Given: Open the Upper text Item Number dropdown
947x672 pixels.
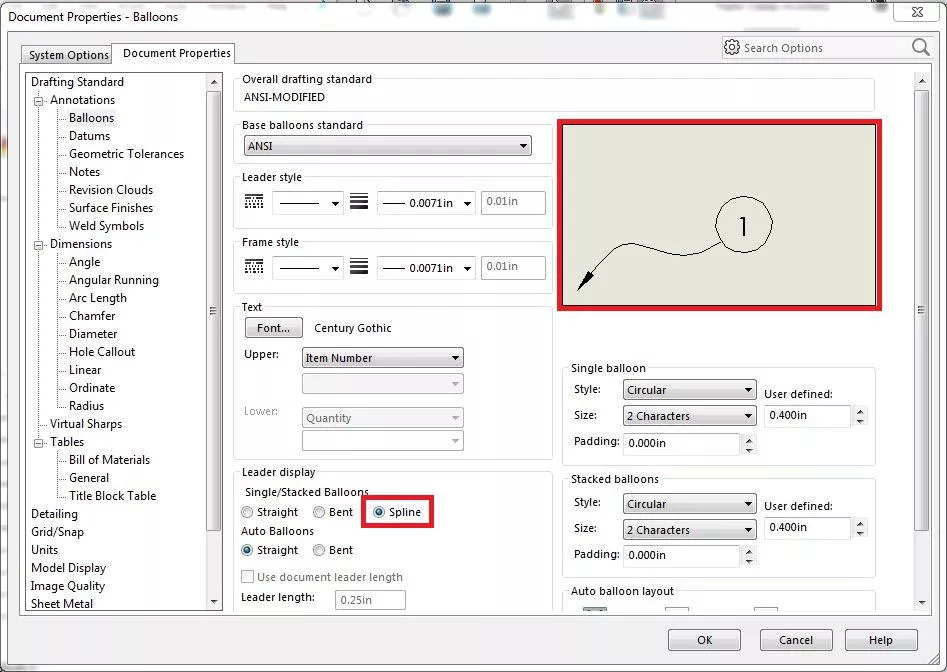Looking at the screenshot, I should [382, 357].
